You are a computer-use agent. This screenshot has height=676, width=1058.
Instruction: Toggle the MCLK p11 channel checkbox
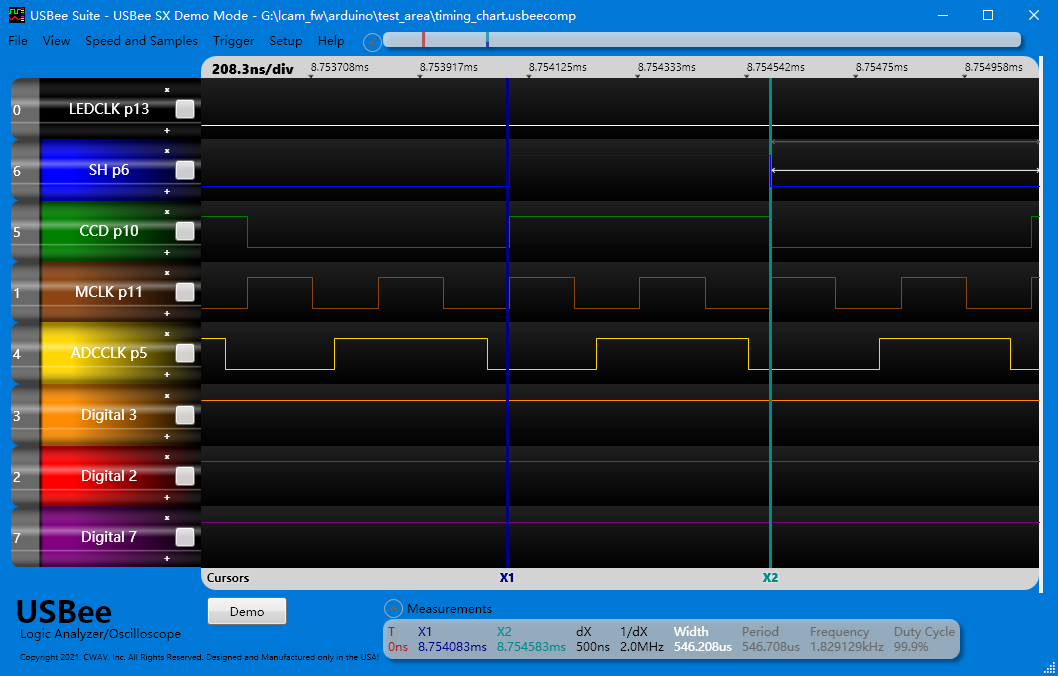click(185, 292)
